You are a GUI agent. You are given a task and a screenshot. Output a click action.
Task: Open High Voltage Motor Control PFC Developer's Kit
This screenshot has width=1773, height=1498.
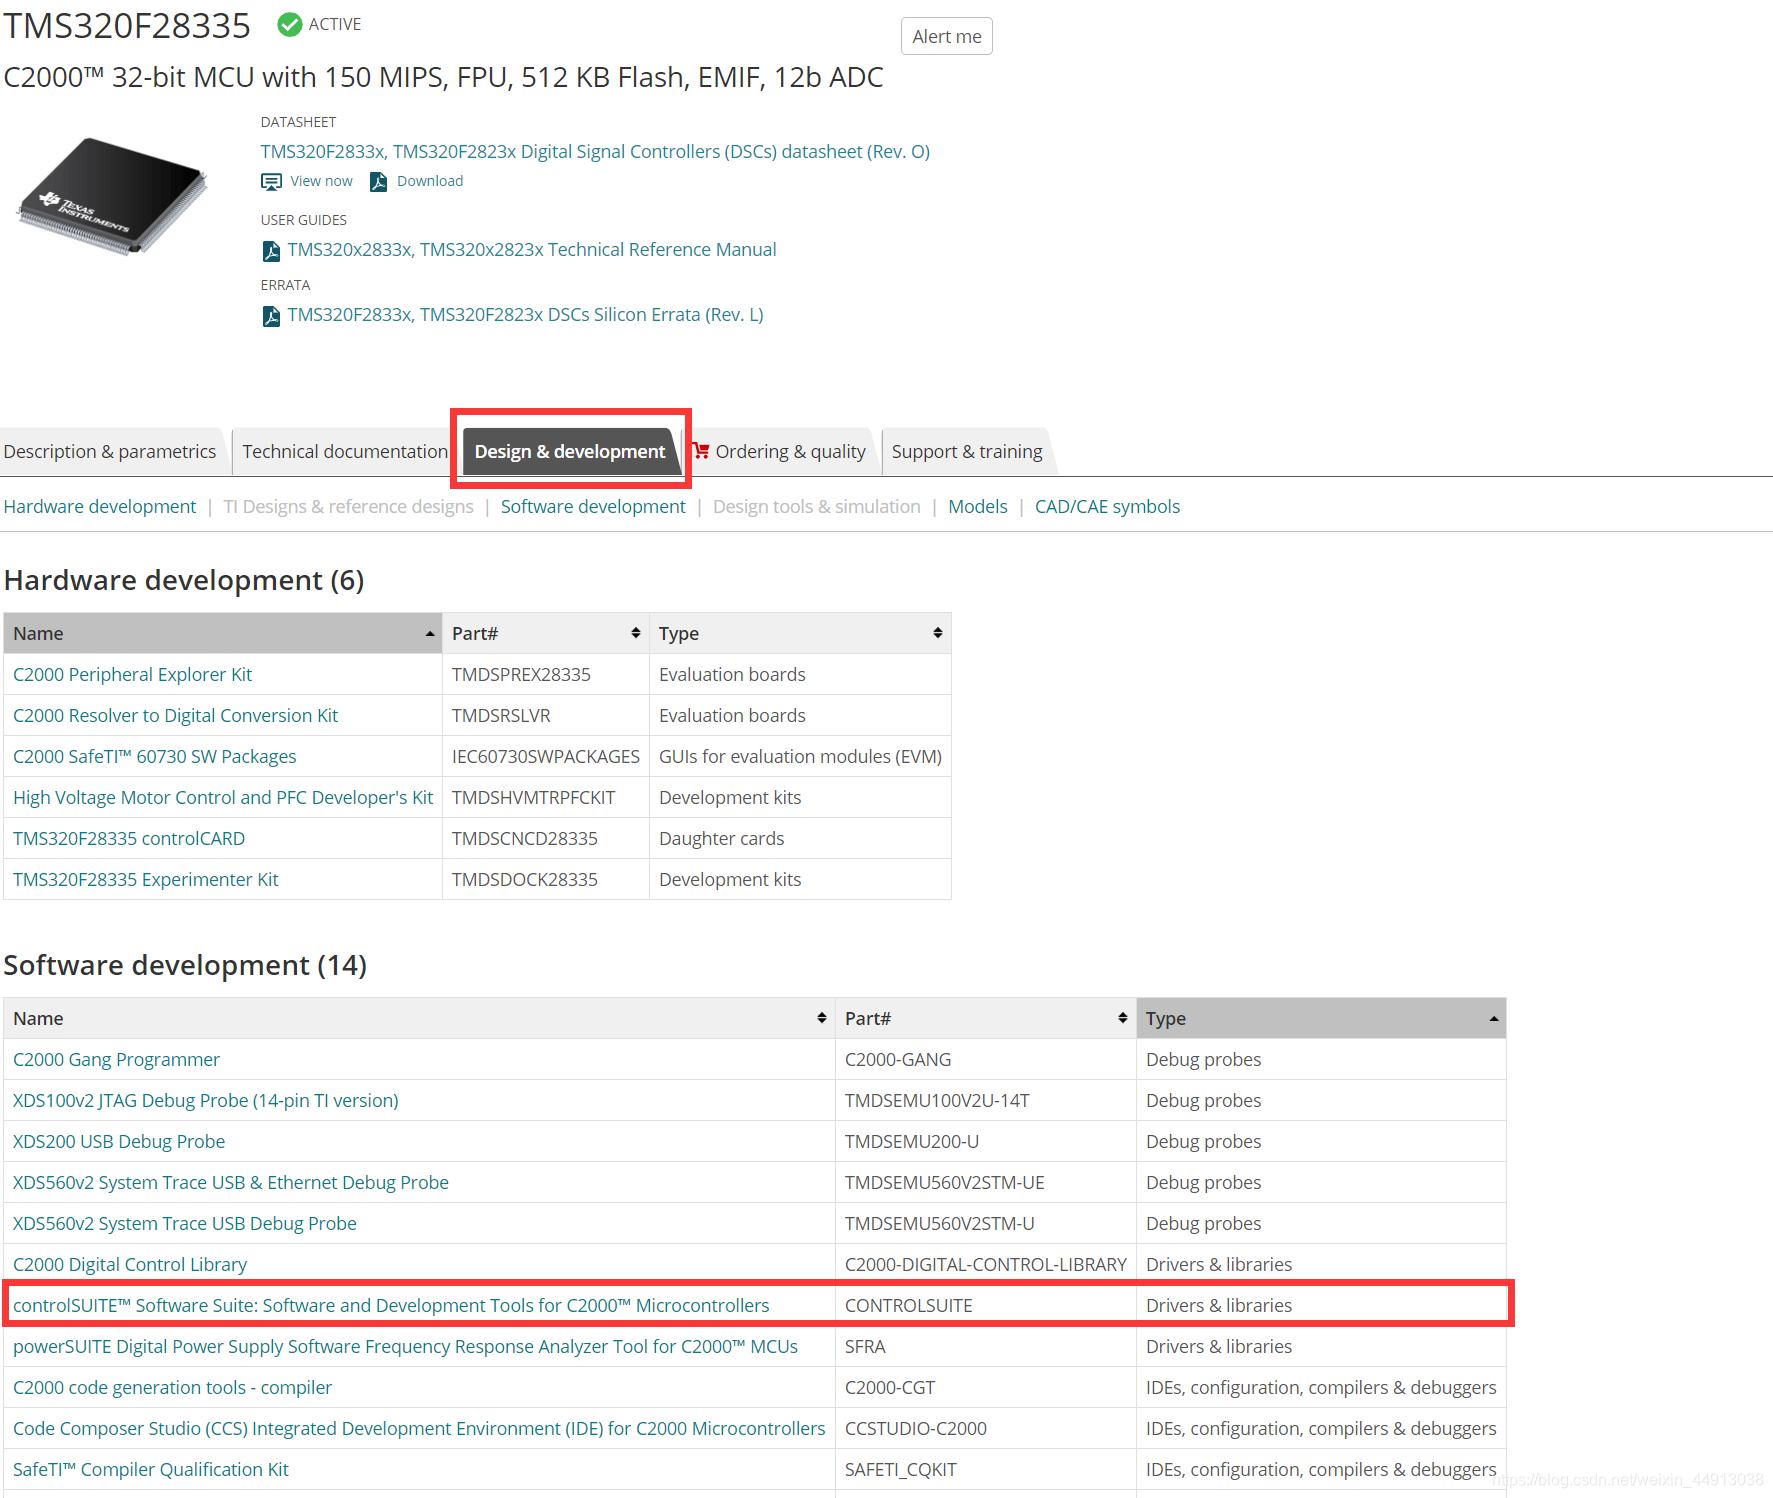[x=223, y=798]
